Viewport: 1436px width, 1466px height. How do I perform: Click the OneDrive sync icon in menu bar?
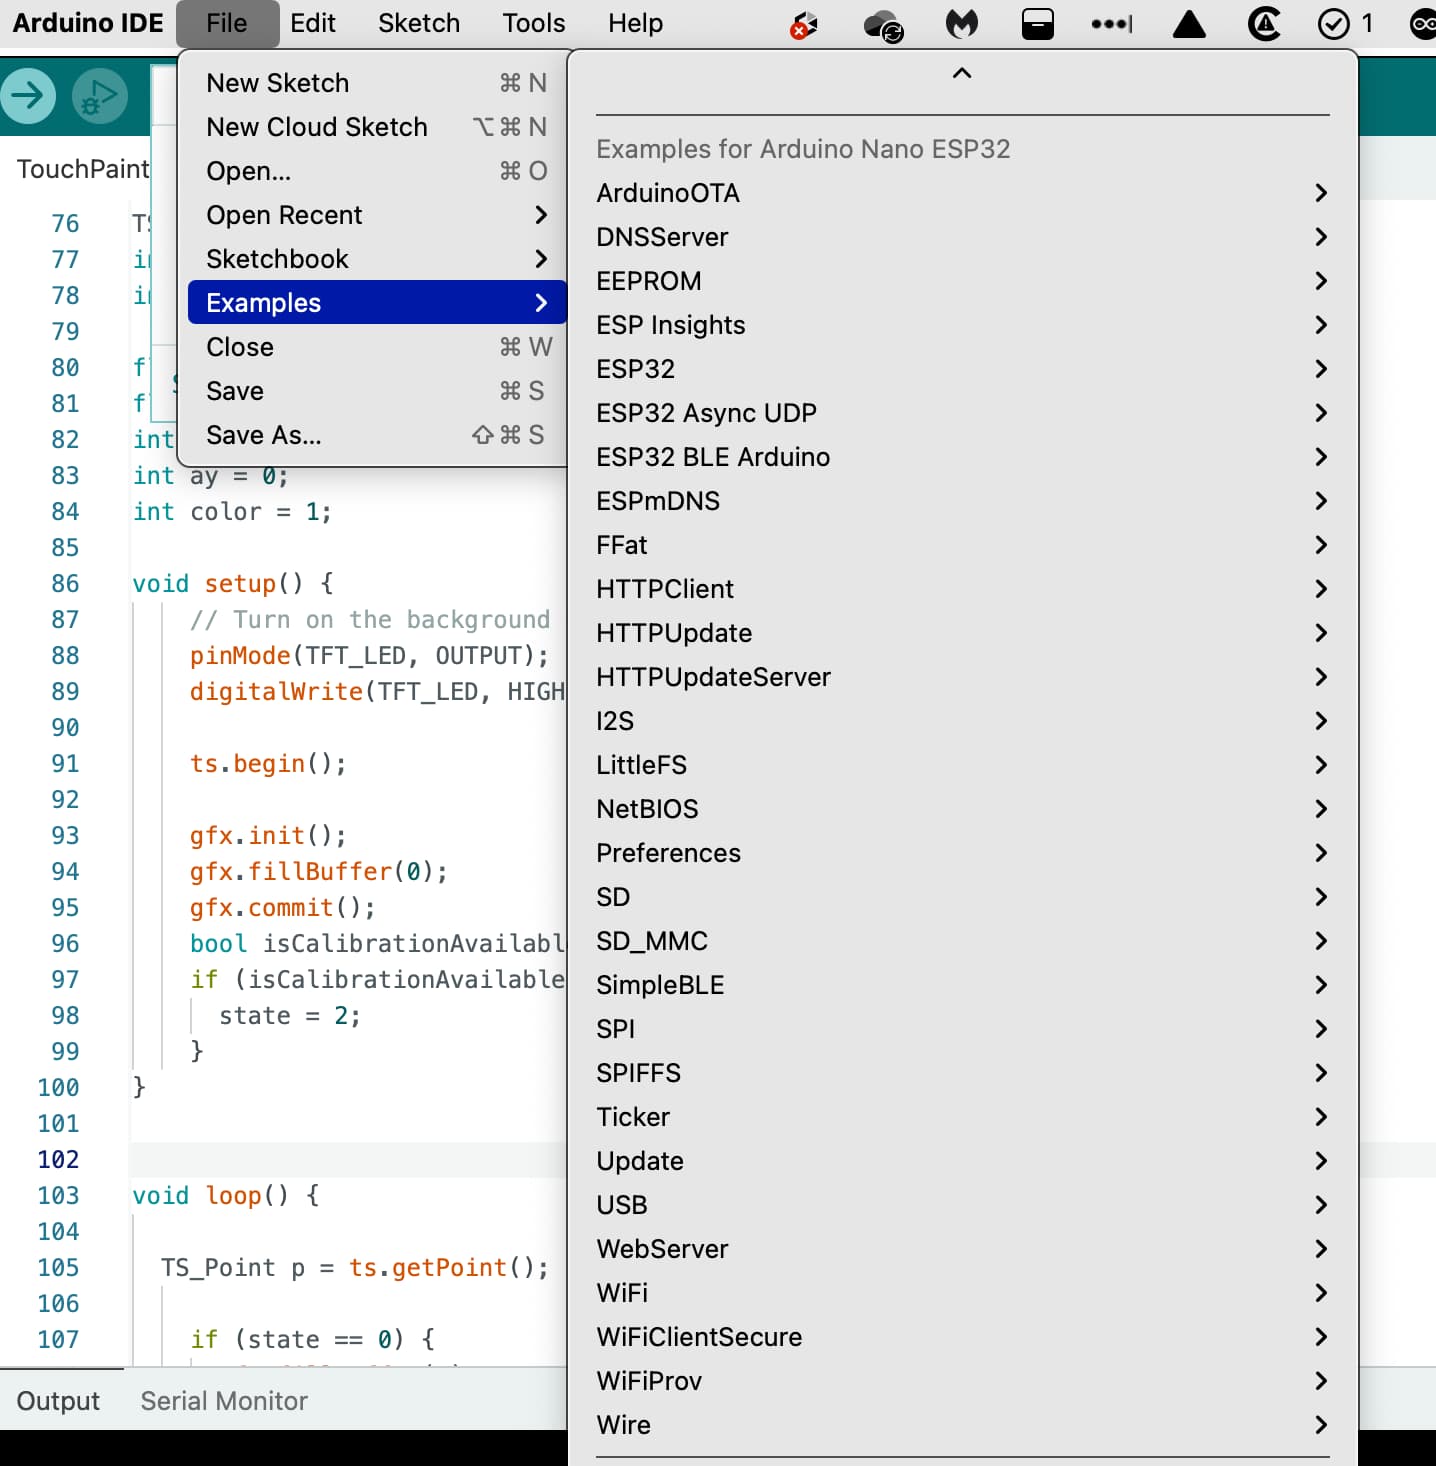coord(884,24)
